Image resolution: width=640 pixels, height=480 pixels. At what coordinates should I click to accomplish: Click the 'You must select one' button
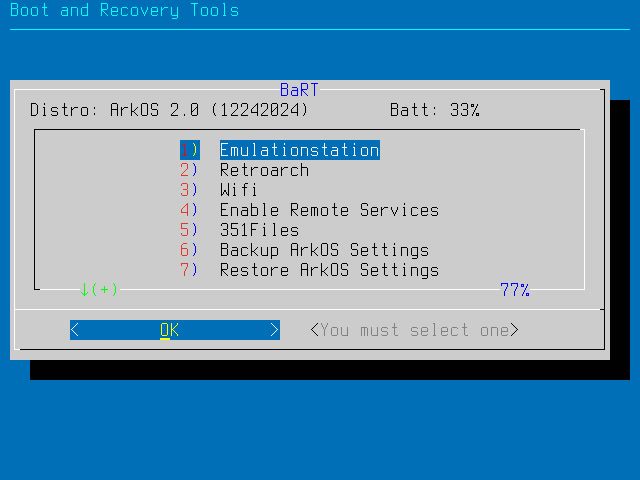[x=414, y=330]
